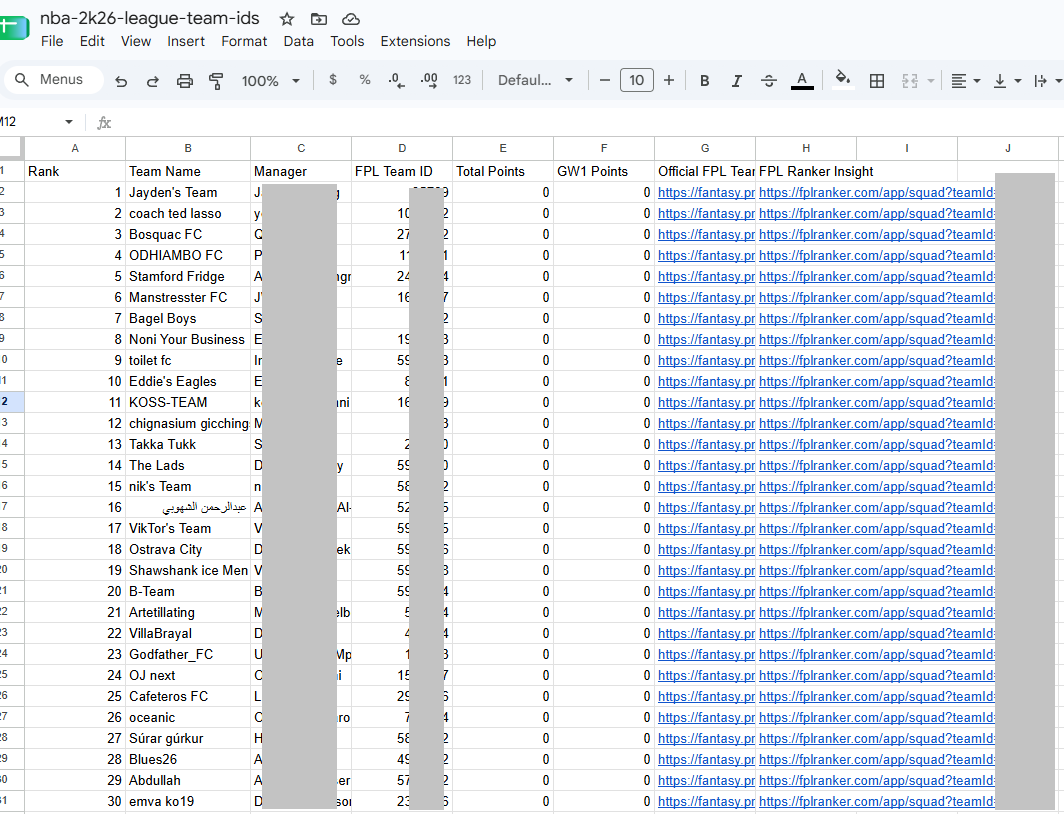Open the Move to folder icon

[318, 19]
